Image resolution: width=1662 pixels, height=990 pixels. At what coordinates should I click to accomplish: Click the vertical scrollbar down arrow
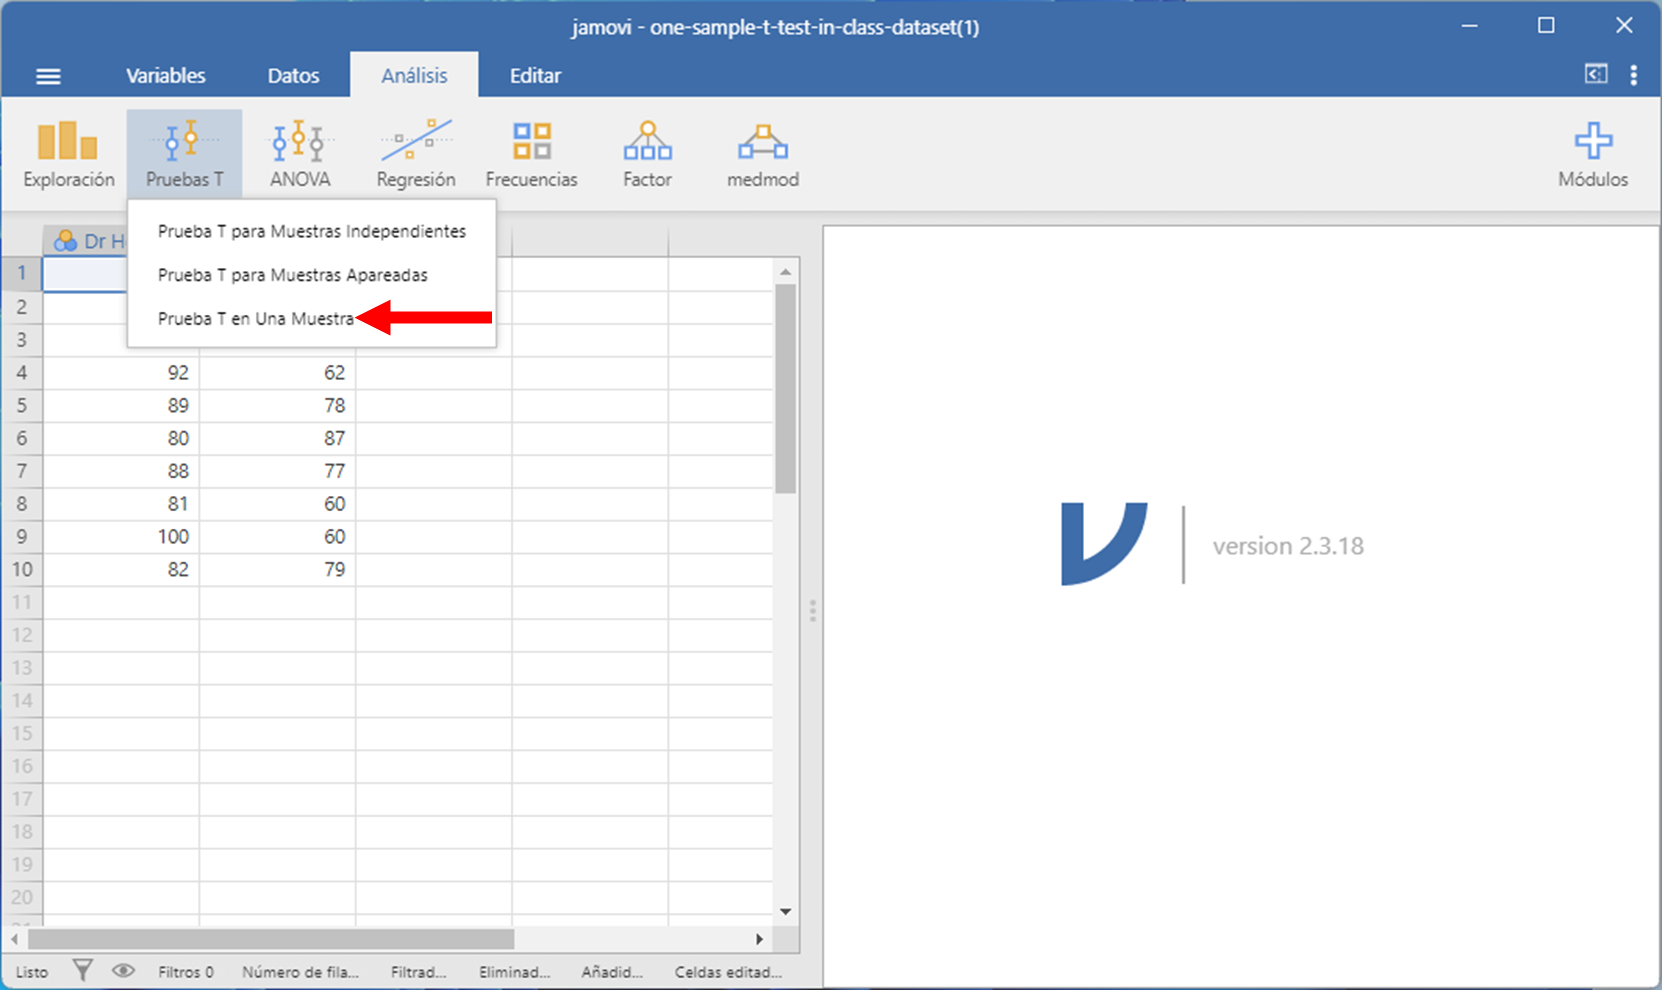[785, 911]
